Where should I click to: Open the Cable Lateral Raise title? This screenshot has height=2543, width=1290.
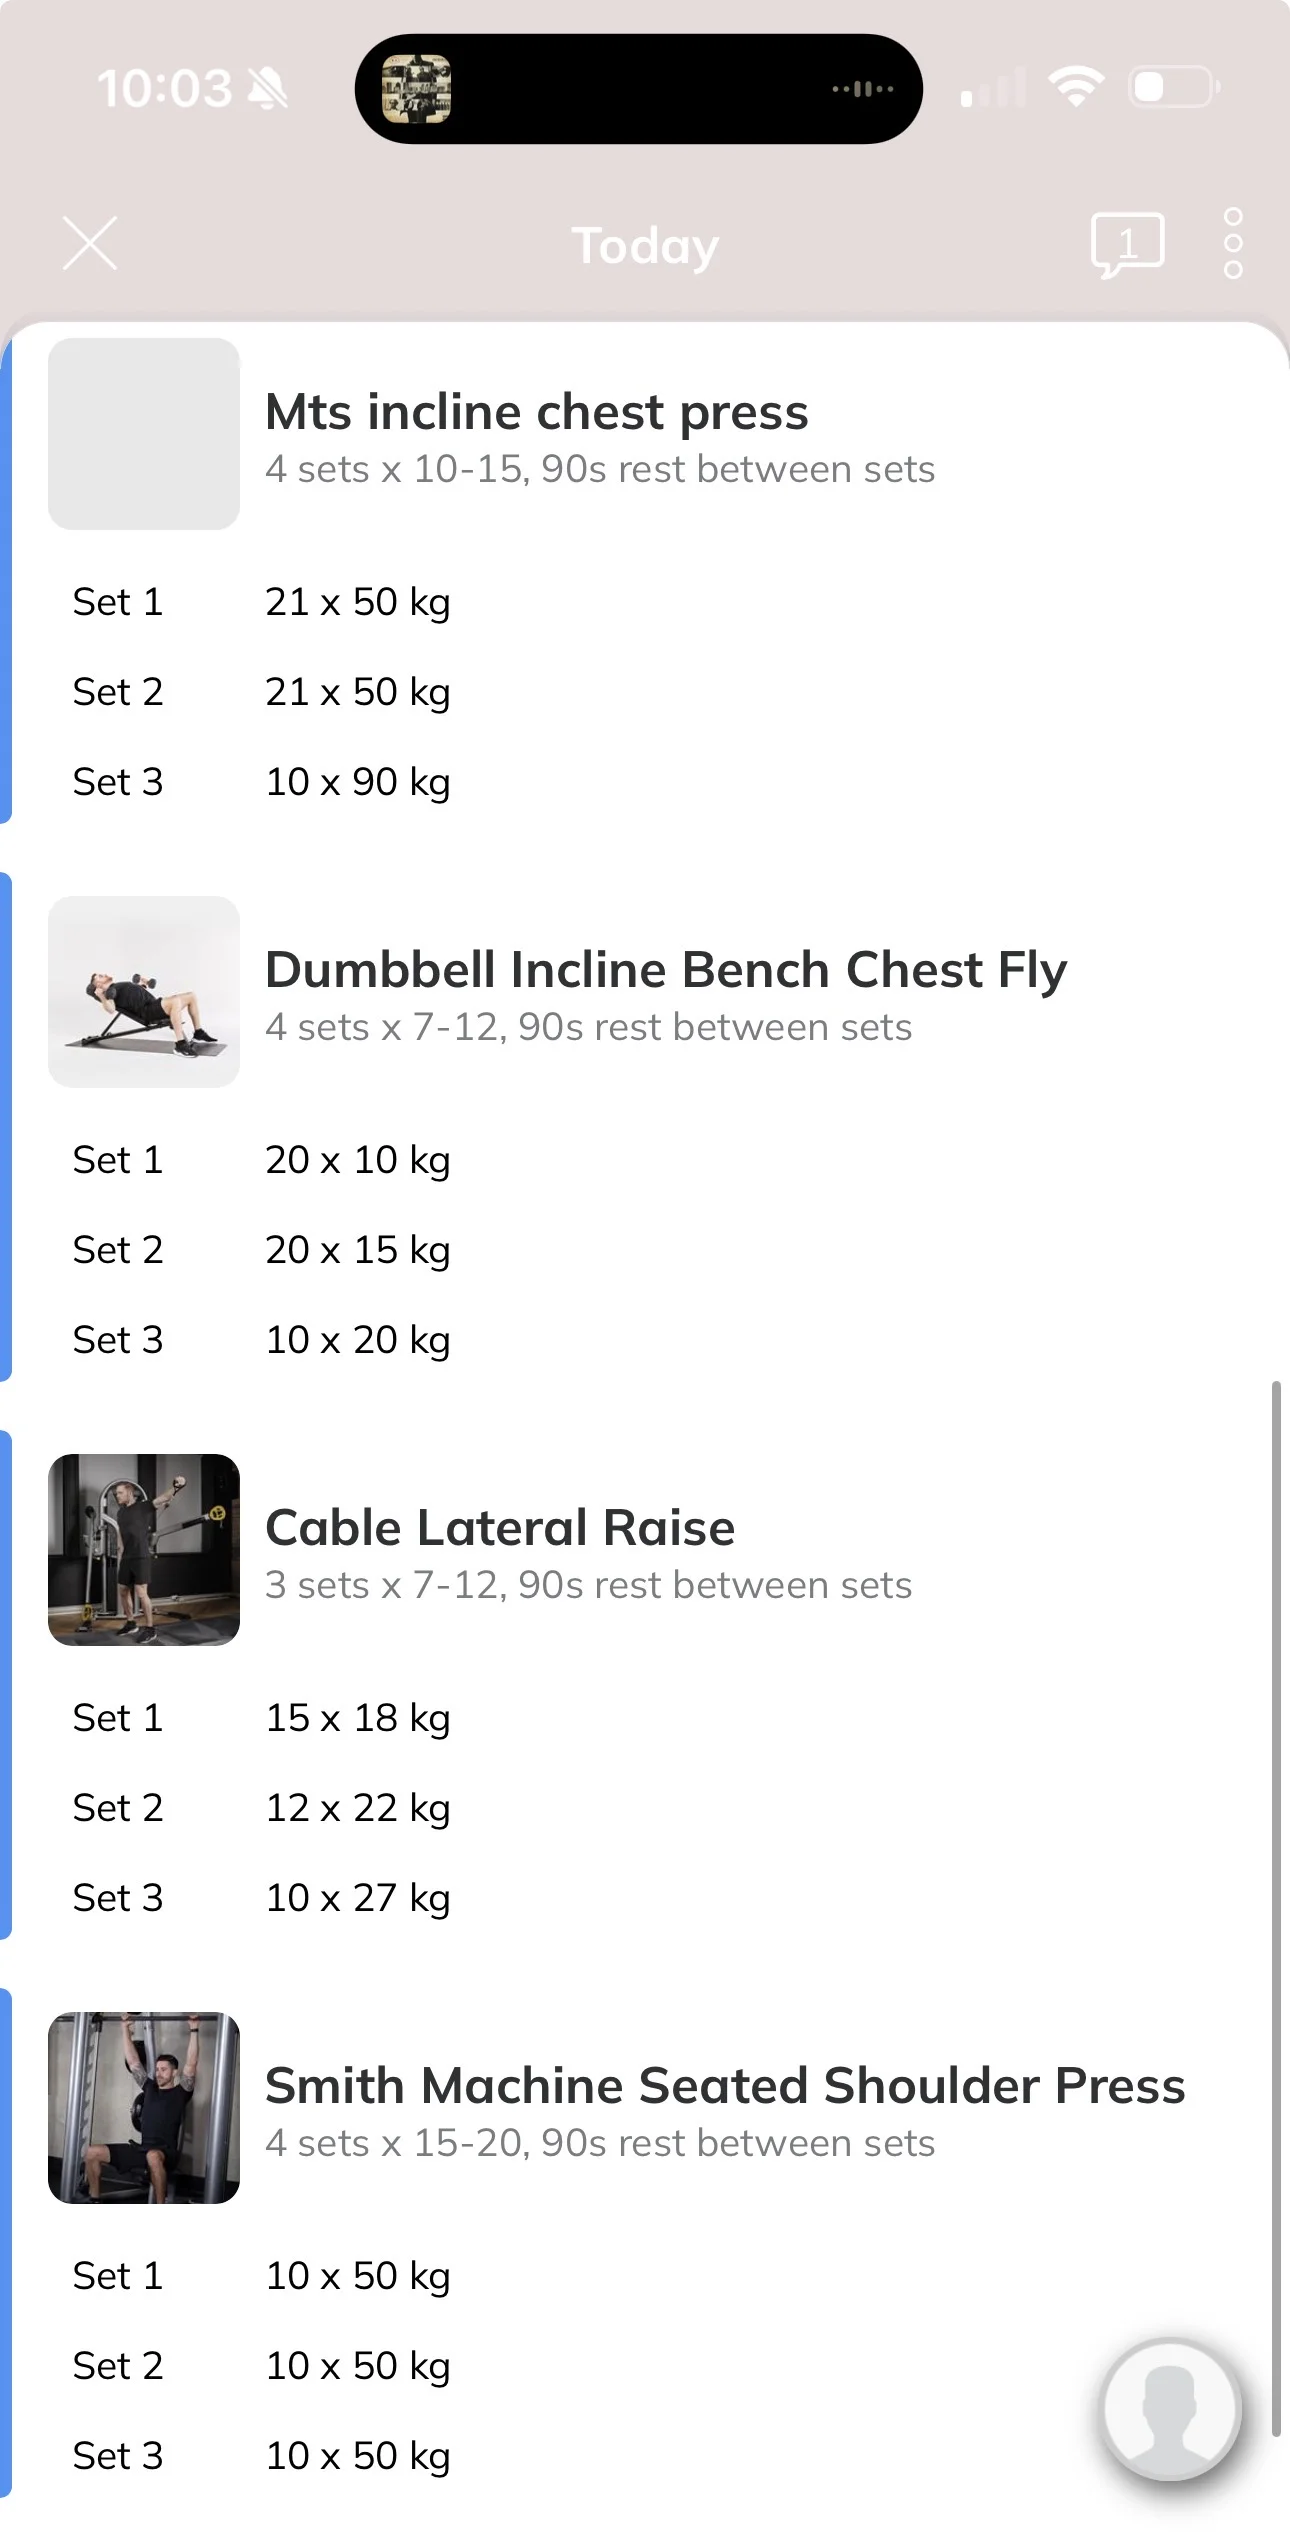(500, 1528)
